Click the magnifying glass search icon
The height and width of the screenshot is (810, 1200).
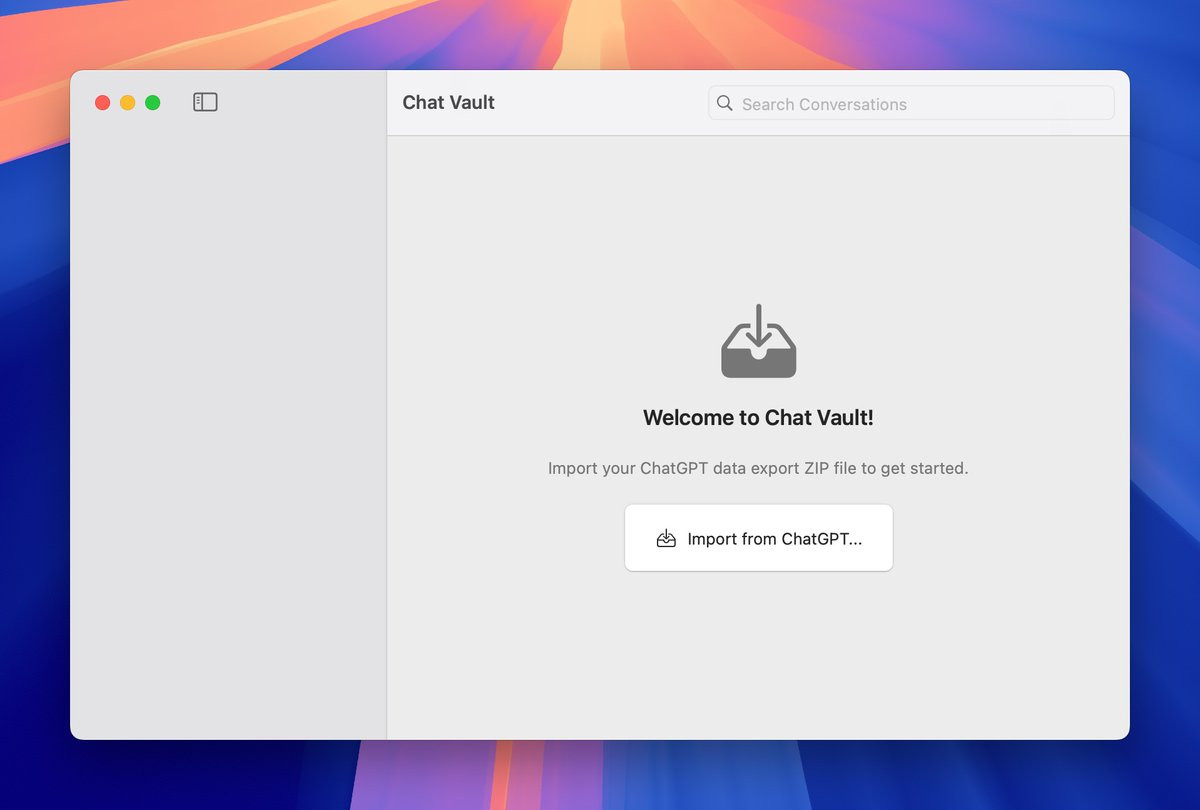(725, 103)
